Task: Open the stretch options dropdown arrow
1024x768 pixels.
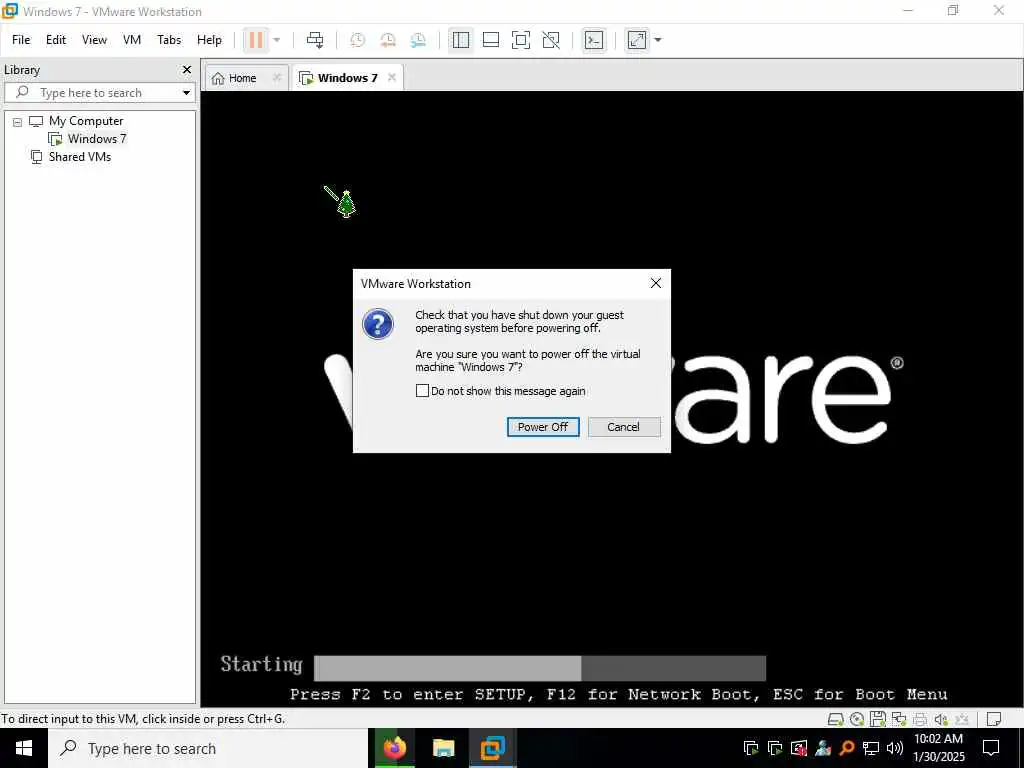Action: coord(658,40)
